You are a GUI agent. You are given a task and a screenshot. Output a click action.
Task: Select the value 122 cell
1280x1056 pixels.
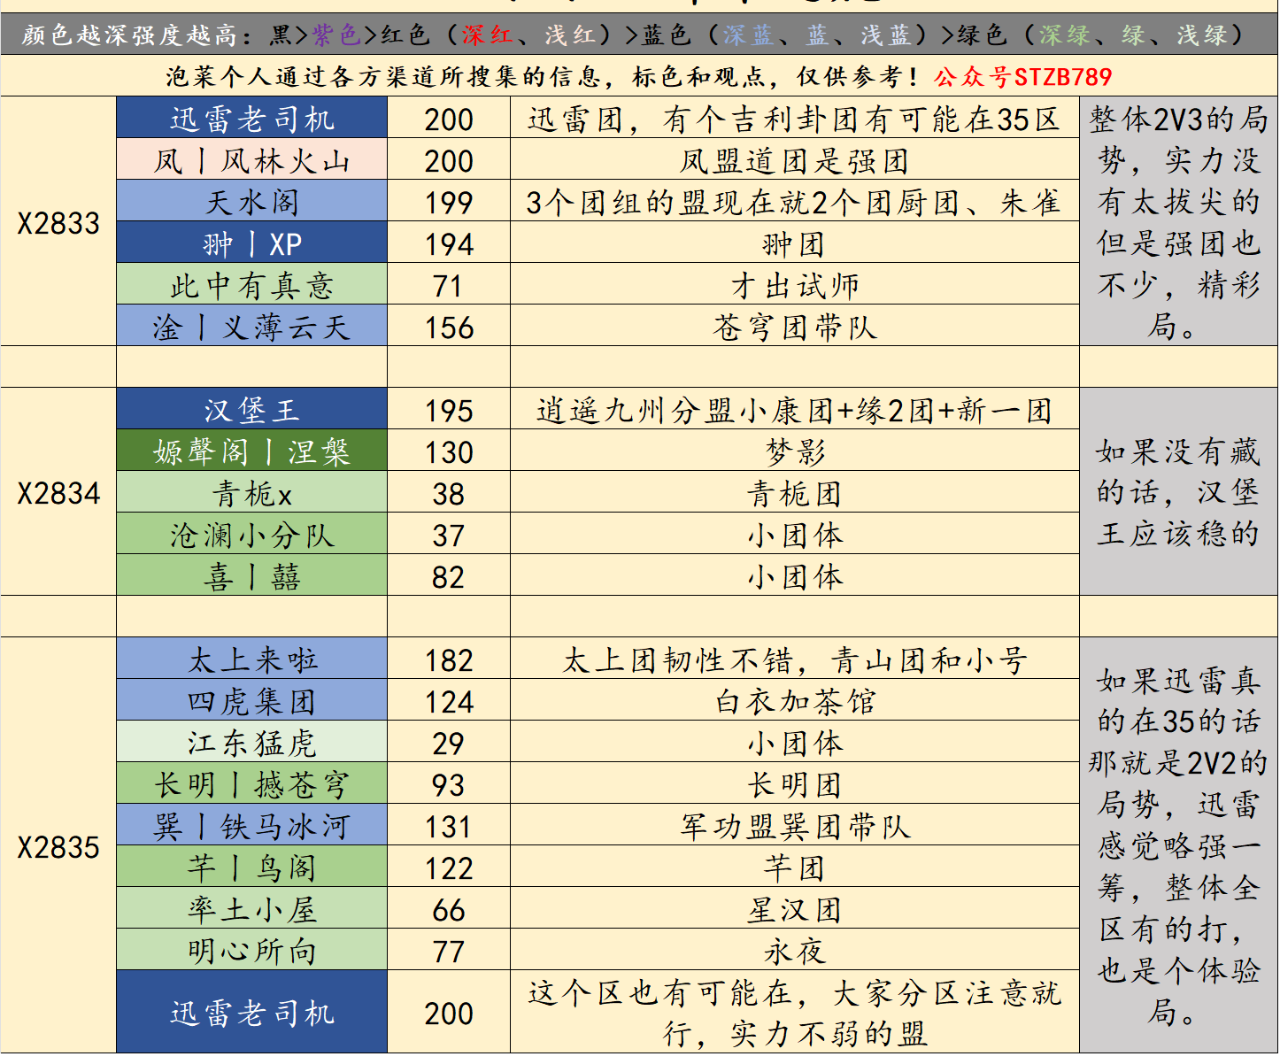click(449, 867)
